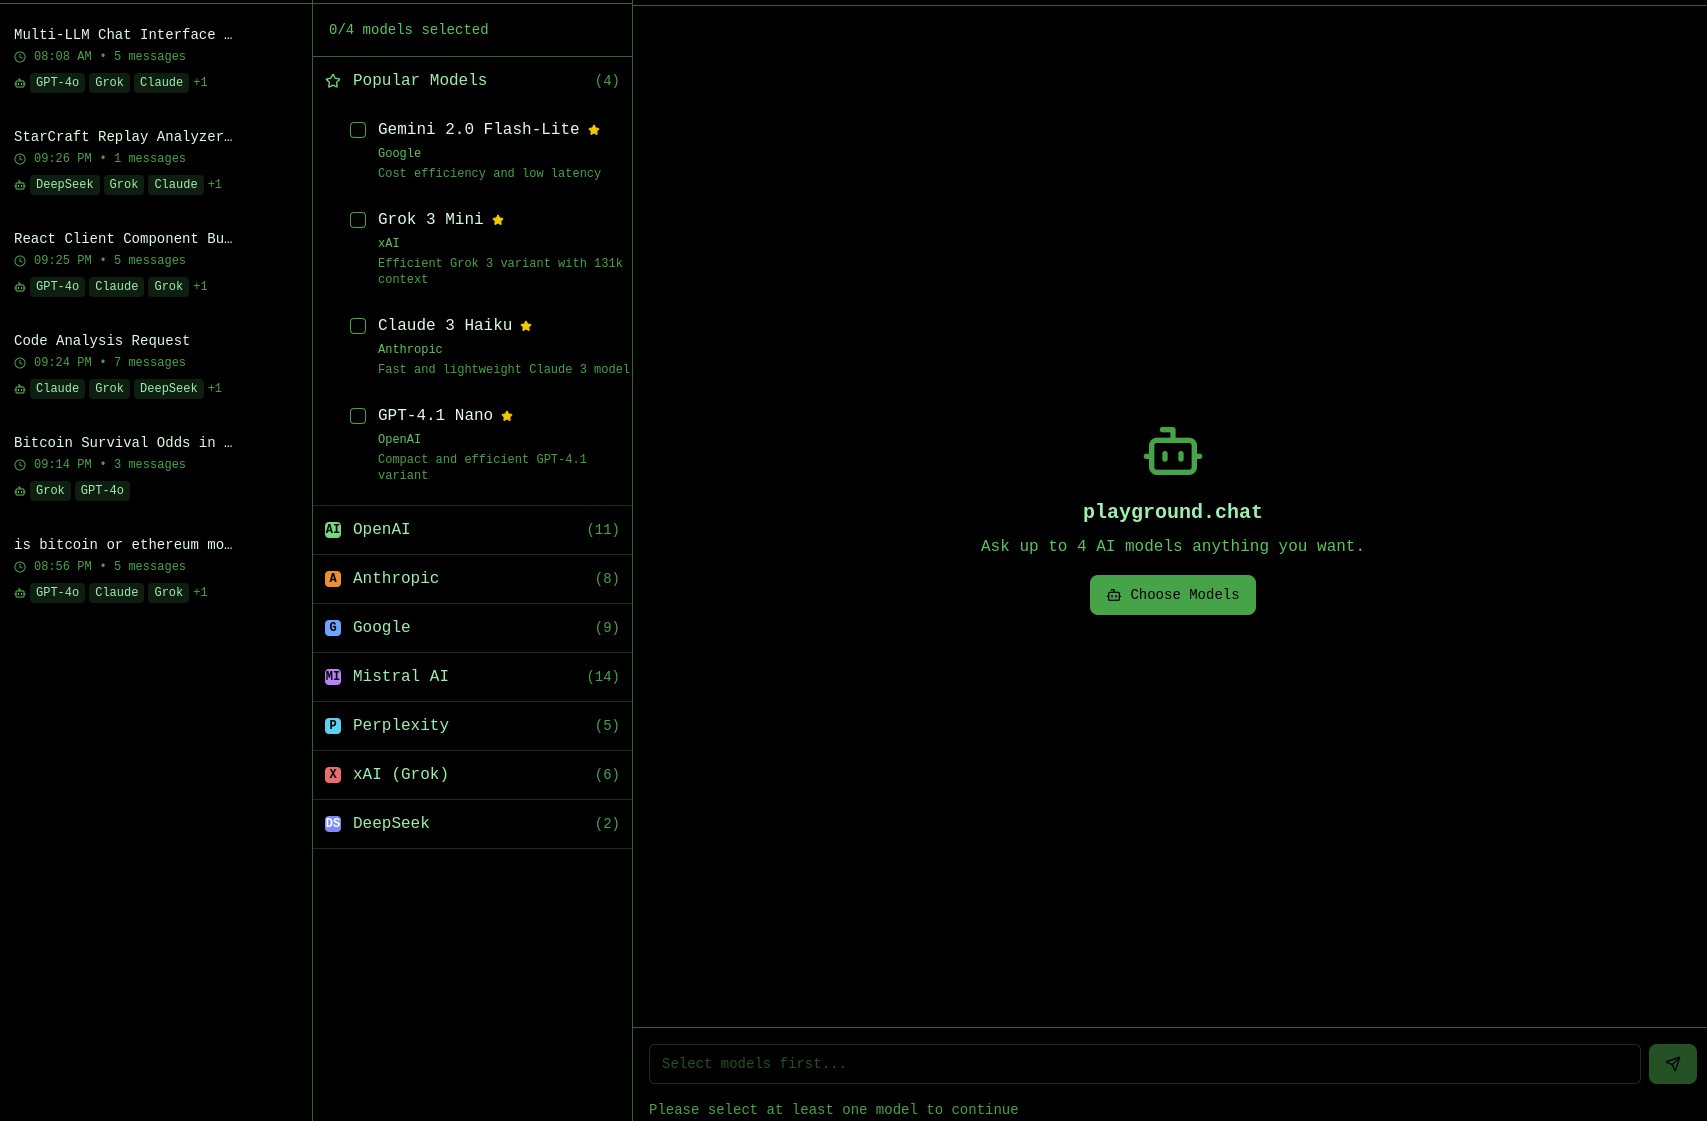Click the DeepSeek tag under Code Analysis Request
Viewport: 1707px width, 1121px height.
coord(169,389)
